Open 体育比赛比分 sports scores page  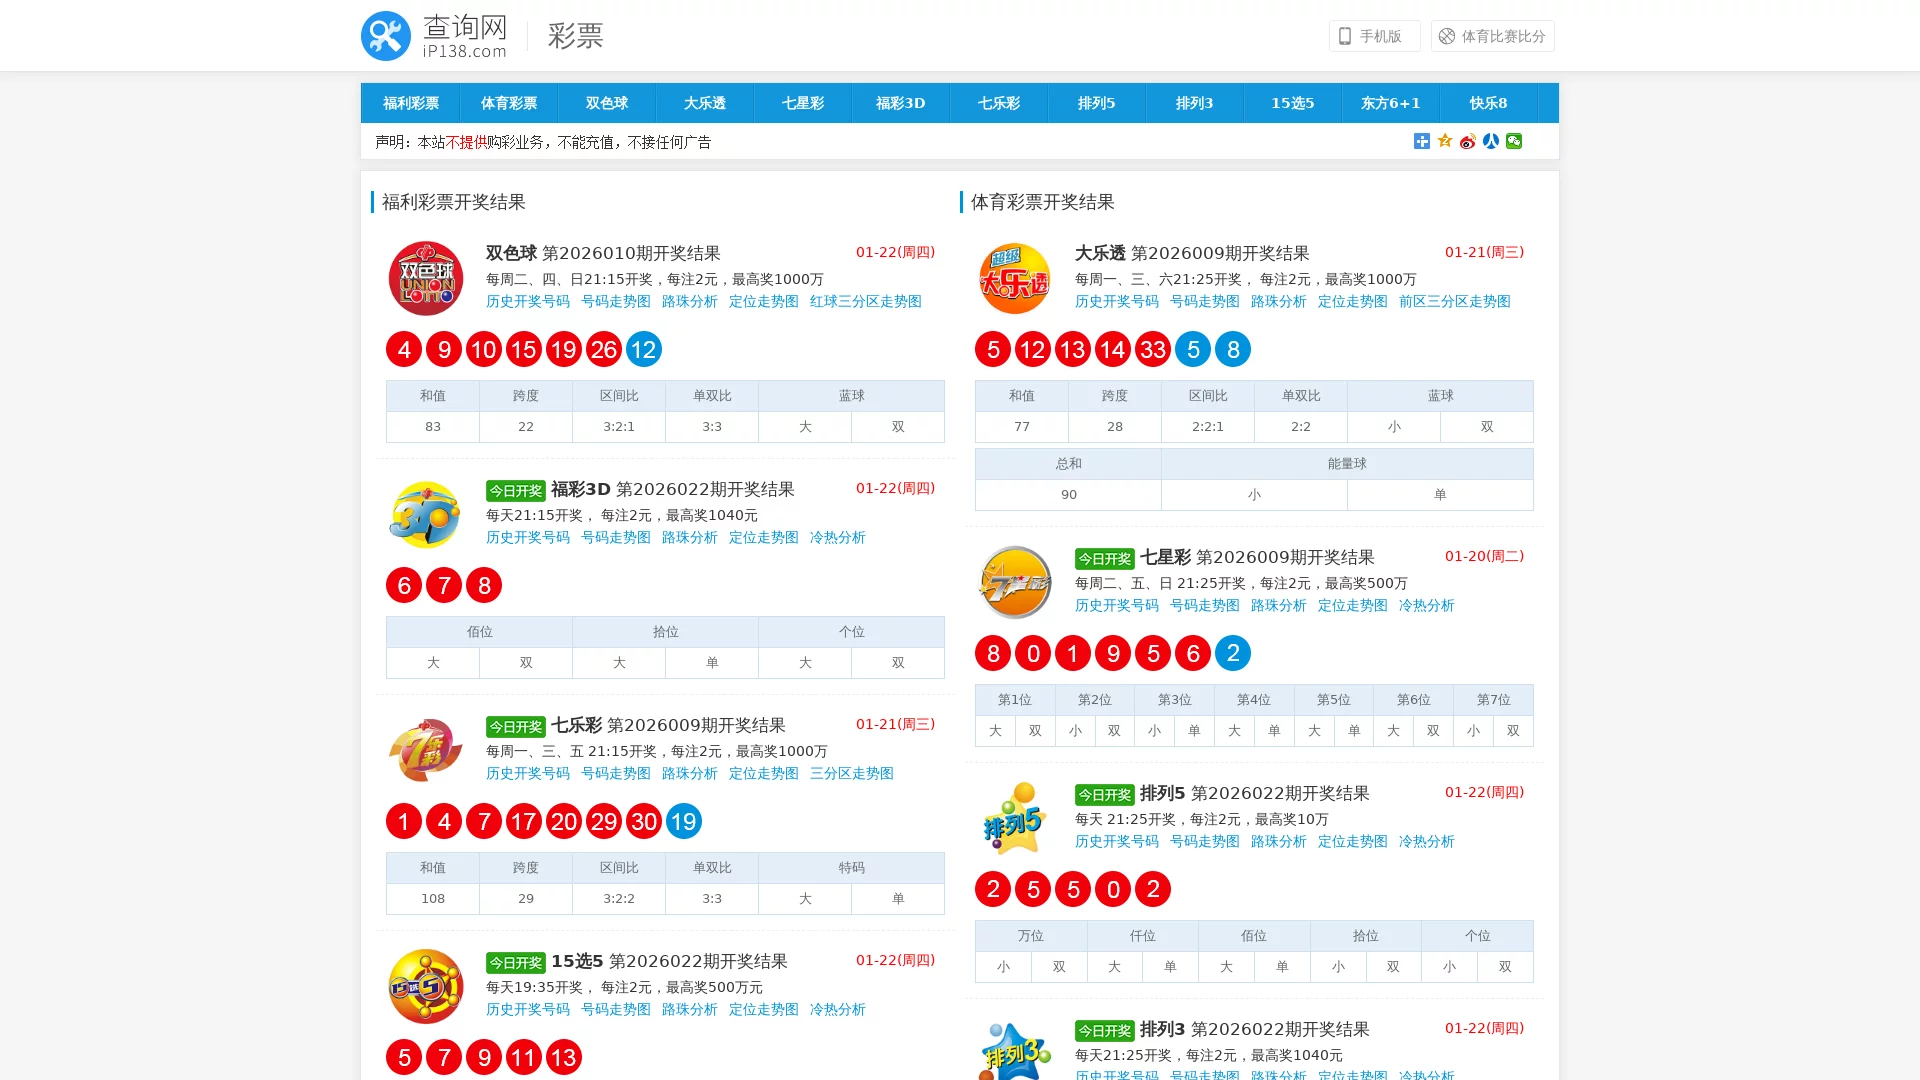(1492, 35)
